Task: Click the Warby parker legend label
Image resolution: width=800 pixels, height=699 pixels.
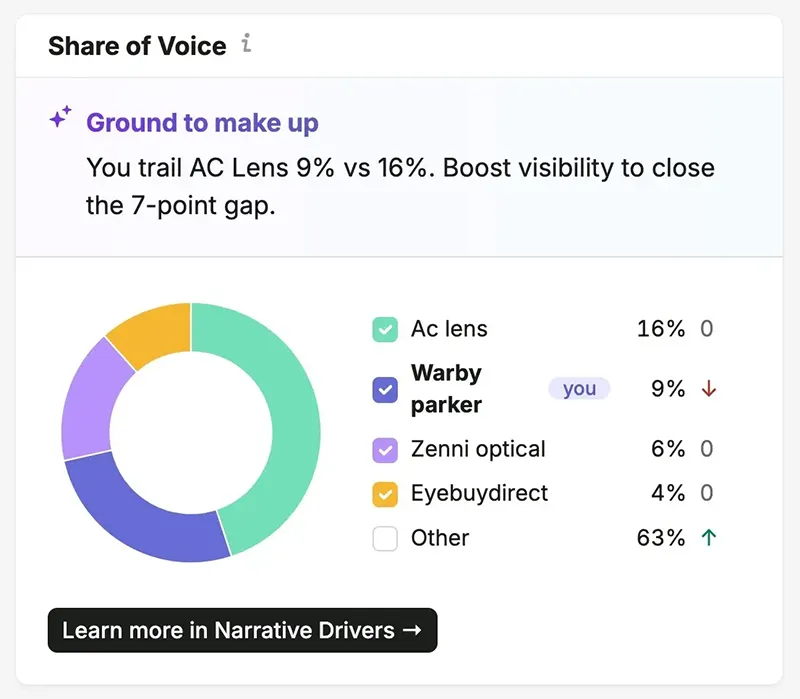Action: pyautogui.click(x=446, y=389)
